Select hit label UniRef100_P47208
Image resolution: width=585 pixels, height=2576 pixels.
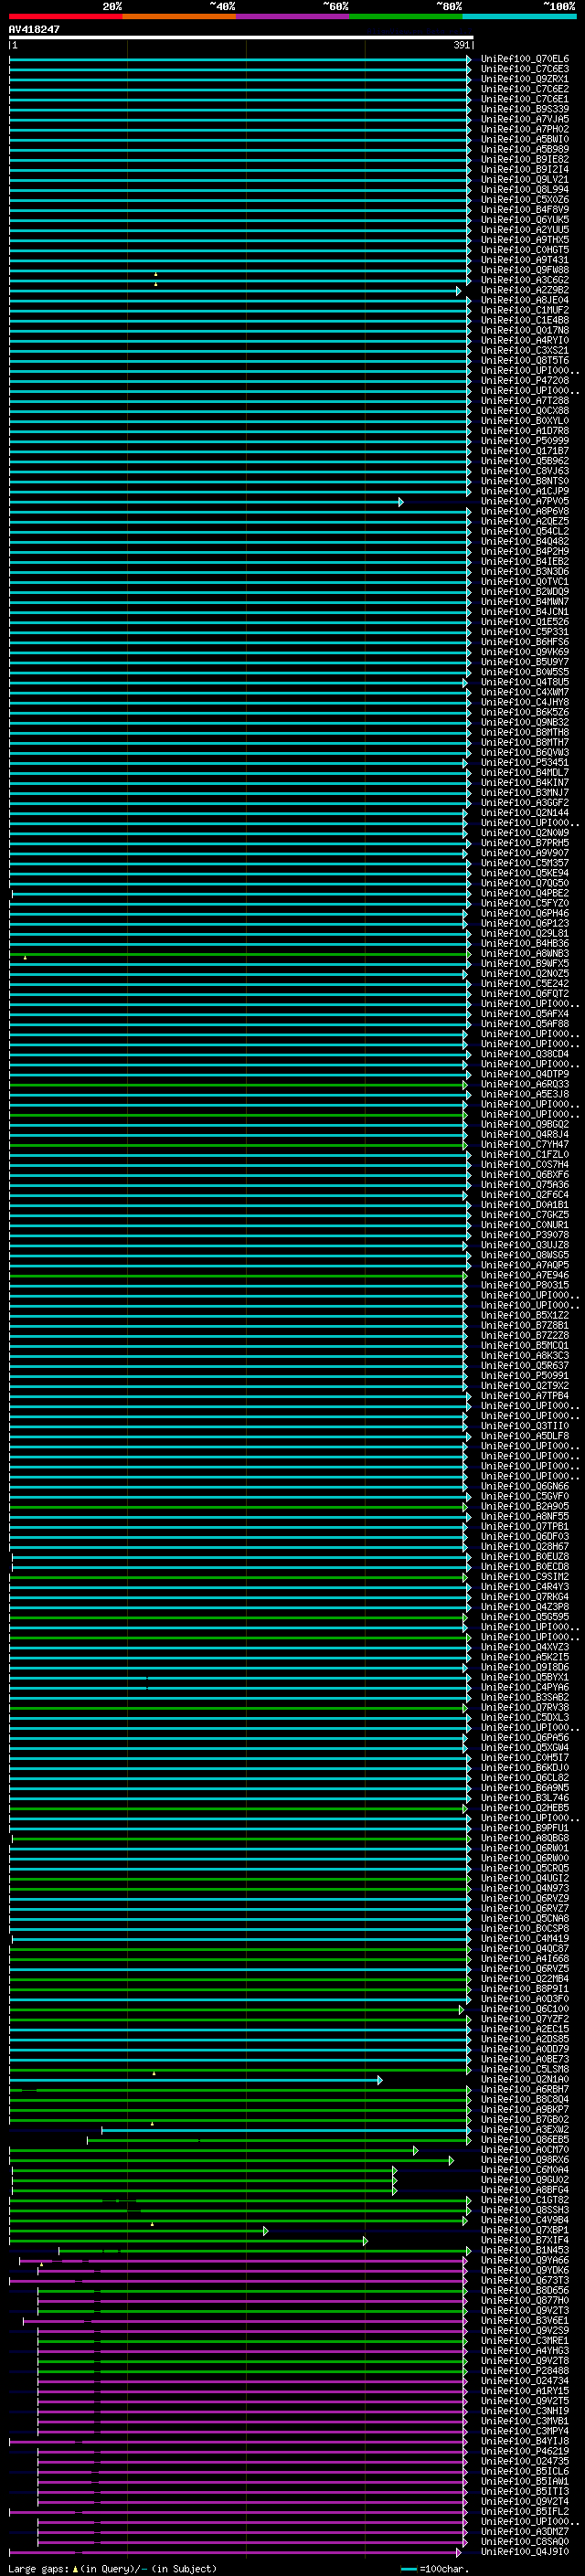(525, 381)
